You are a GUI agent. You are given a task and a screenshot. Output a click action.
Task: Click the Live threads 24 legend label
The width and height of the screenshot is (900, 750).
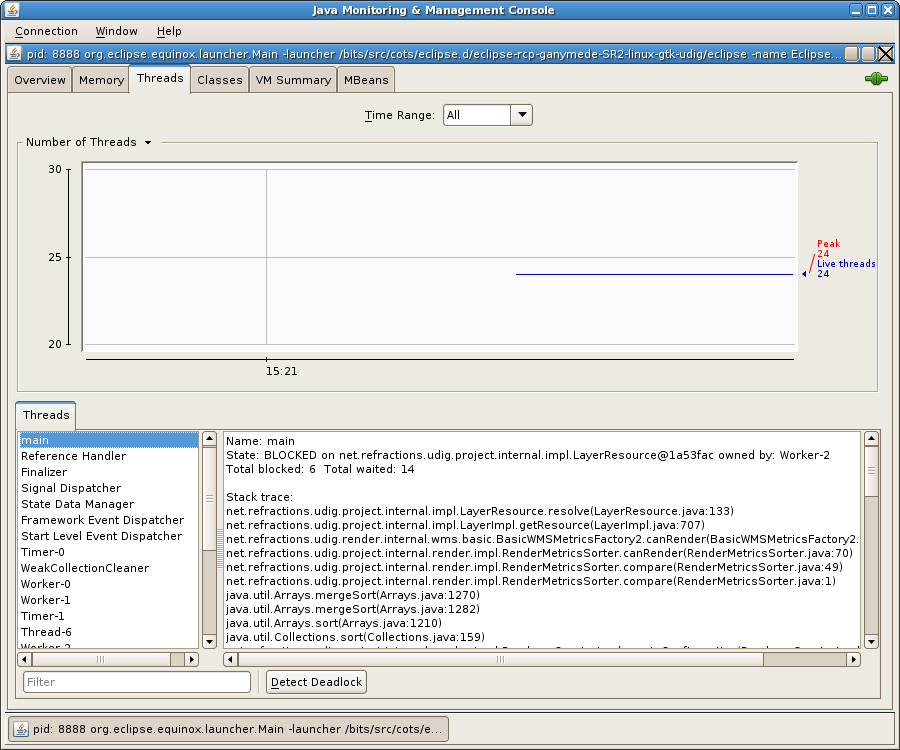[846, 269]
